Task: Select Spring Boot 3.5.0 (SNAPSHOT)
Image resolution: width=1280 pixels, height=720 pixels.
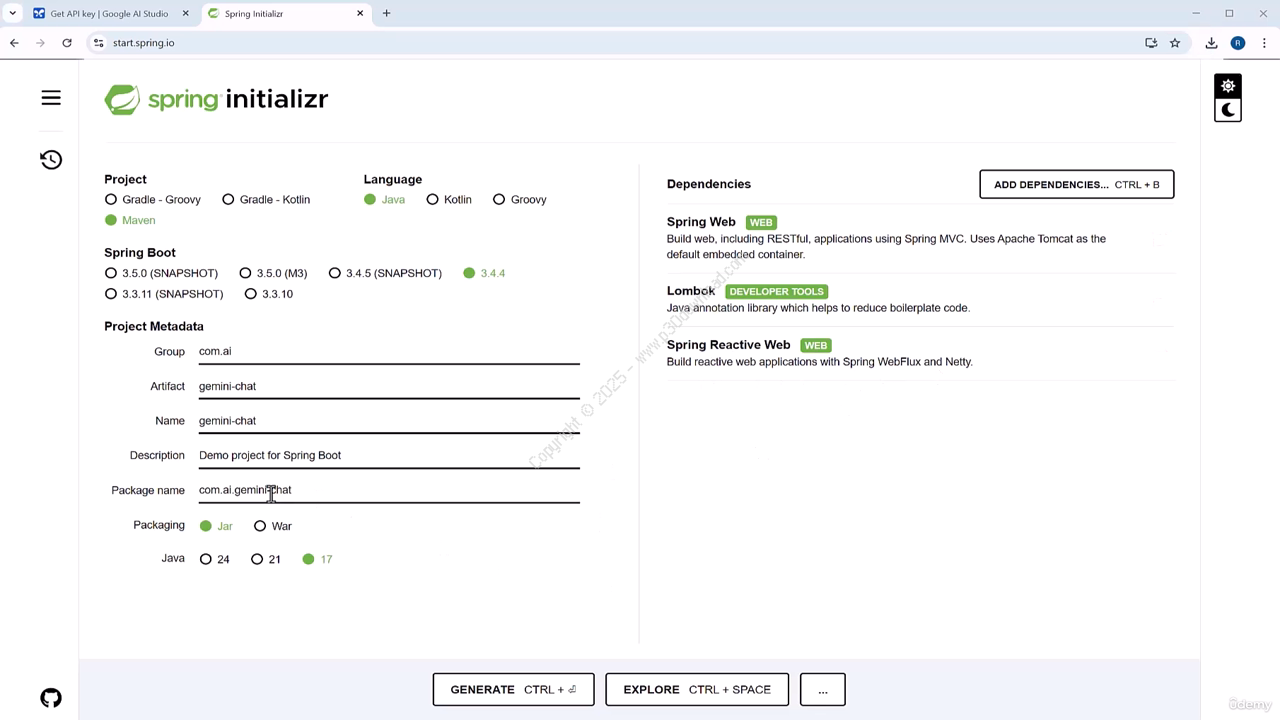Action: point(161,273)
